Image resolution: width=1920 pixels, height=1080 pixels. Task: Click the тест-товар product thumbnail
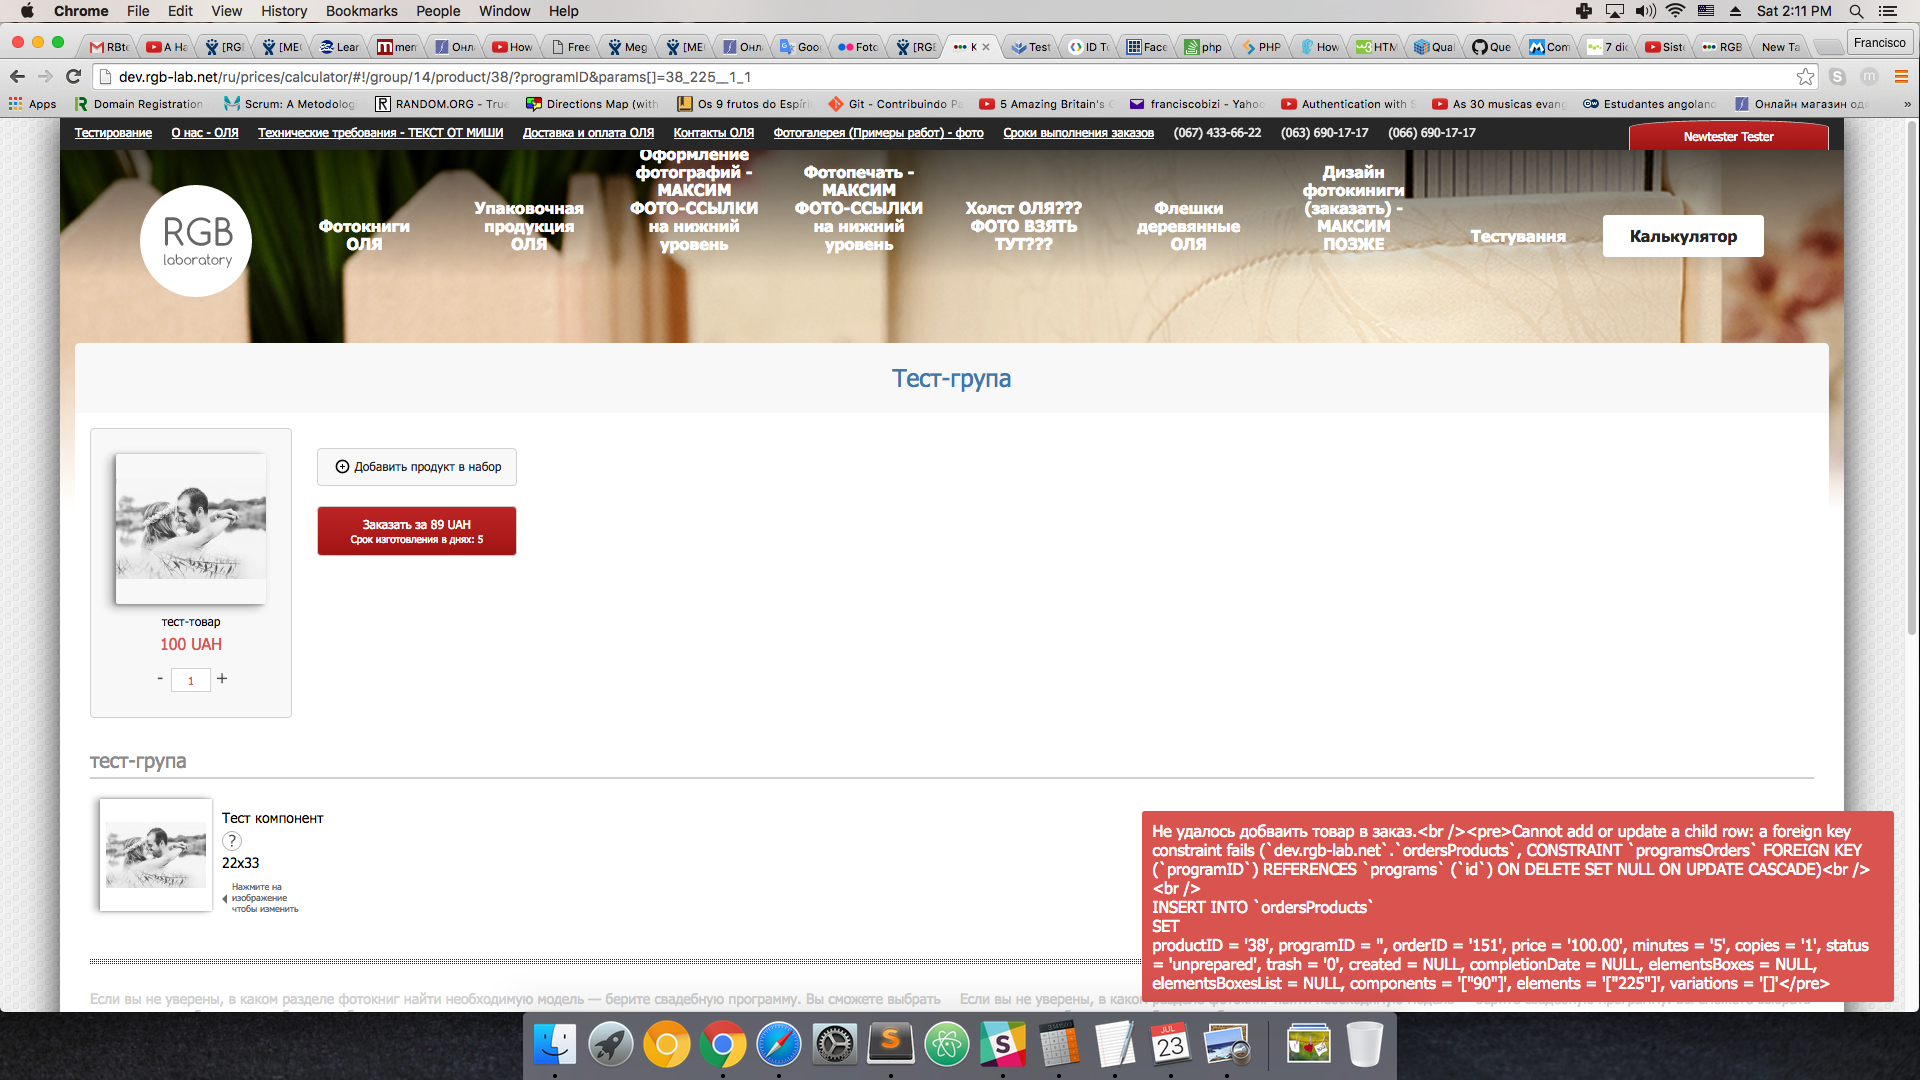191,528
